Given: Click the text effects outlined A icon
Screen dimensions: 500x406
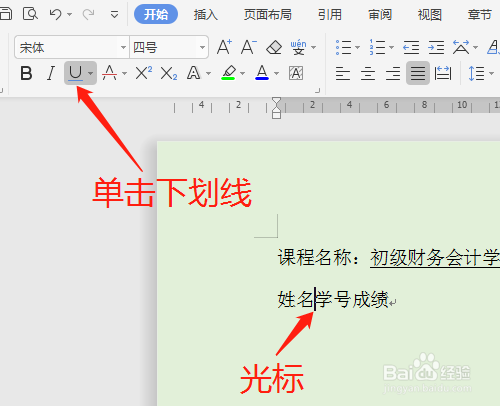Looking at the screenshot, I should [x=194, y=73].
